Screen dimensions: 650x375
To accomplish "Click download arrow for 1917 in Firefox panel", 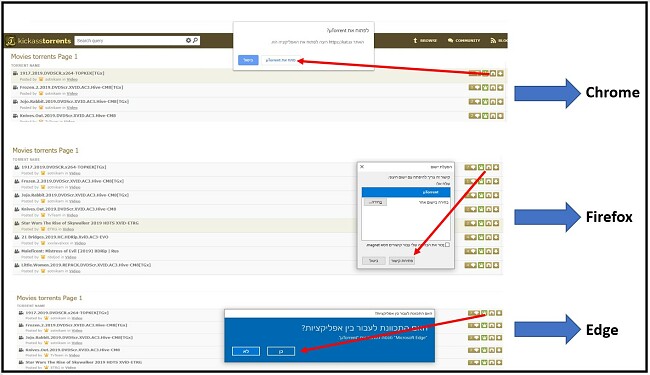I will click(x=496, y=167).
